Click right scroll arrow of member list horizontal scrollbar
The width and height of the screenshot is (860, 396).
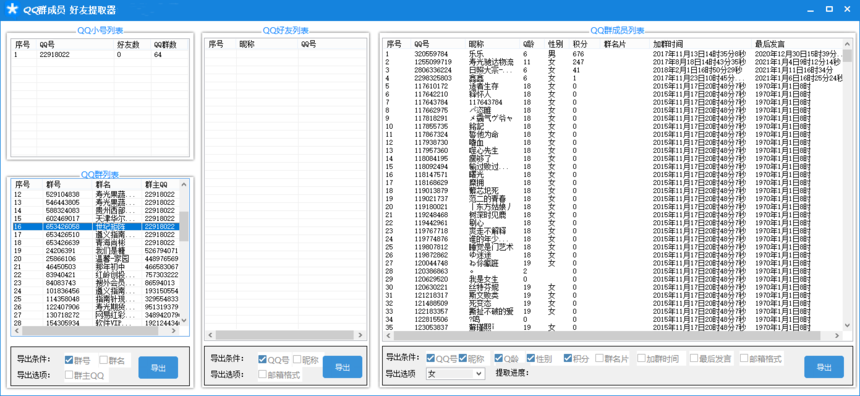[837, 336]
